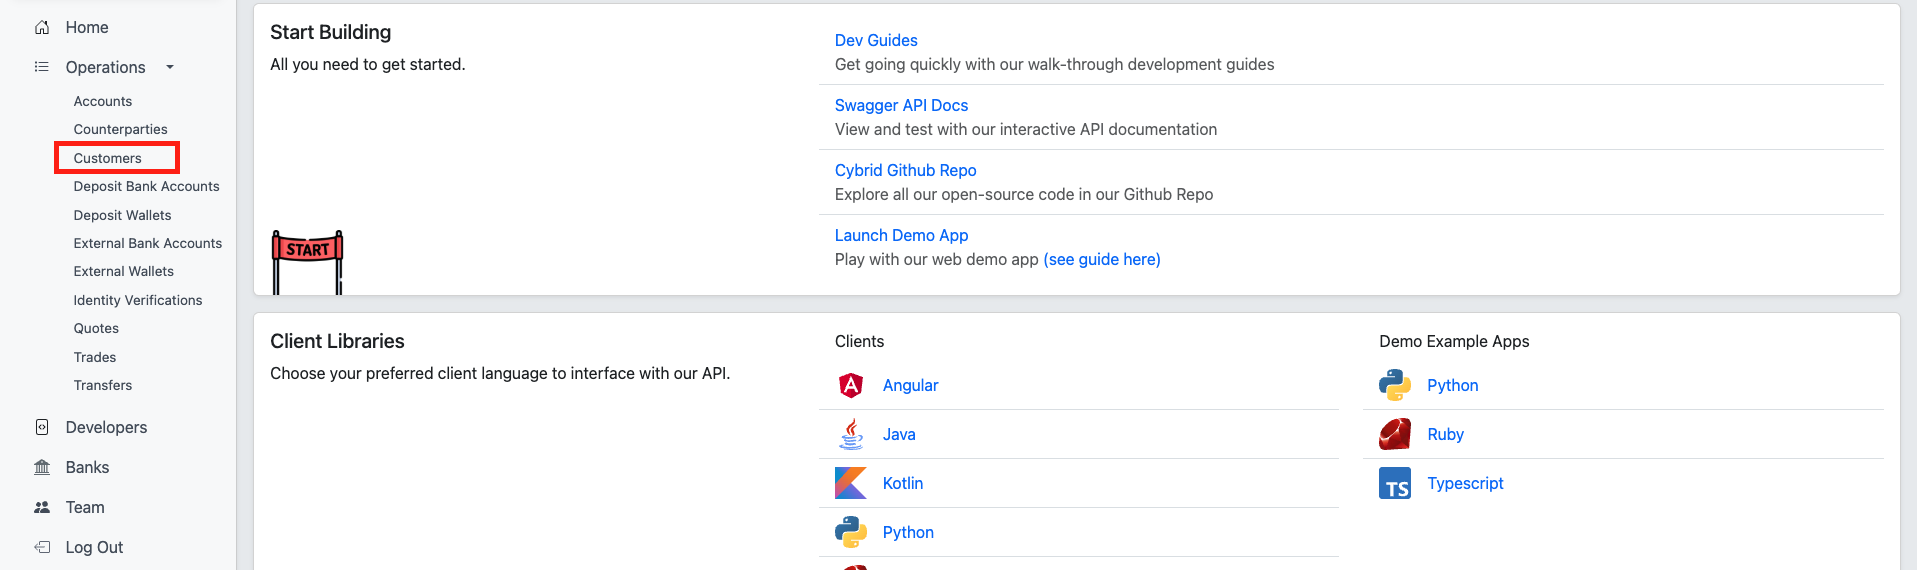Click Launch Demo App link
The width and height of the screenshot is (1917, 570).
(901, 235)
